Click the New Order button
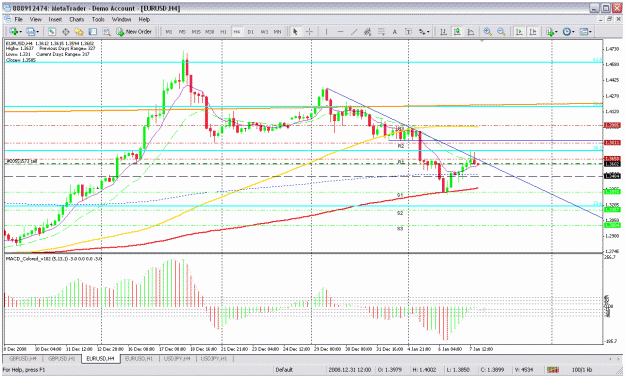Screen dimensions: 625x376 [x=134, y=31]
